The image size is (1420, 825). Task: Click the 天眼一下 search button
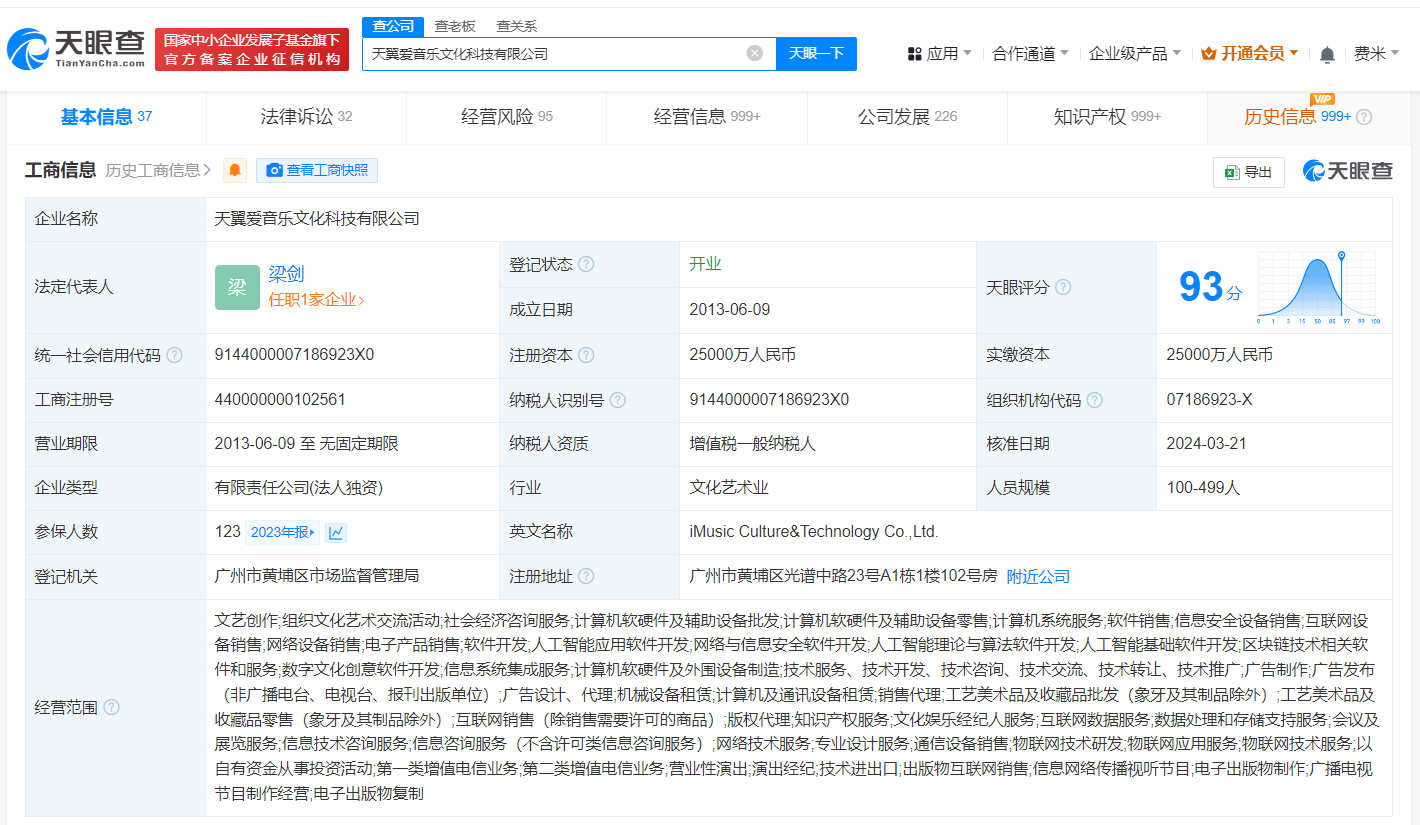click(817, 53)
